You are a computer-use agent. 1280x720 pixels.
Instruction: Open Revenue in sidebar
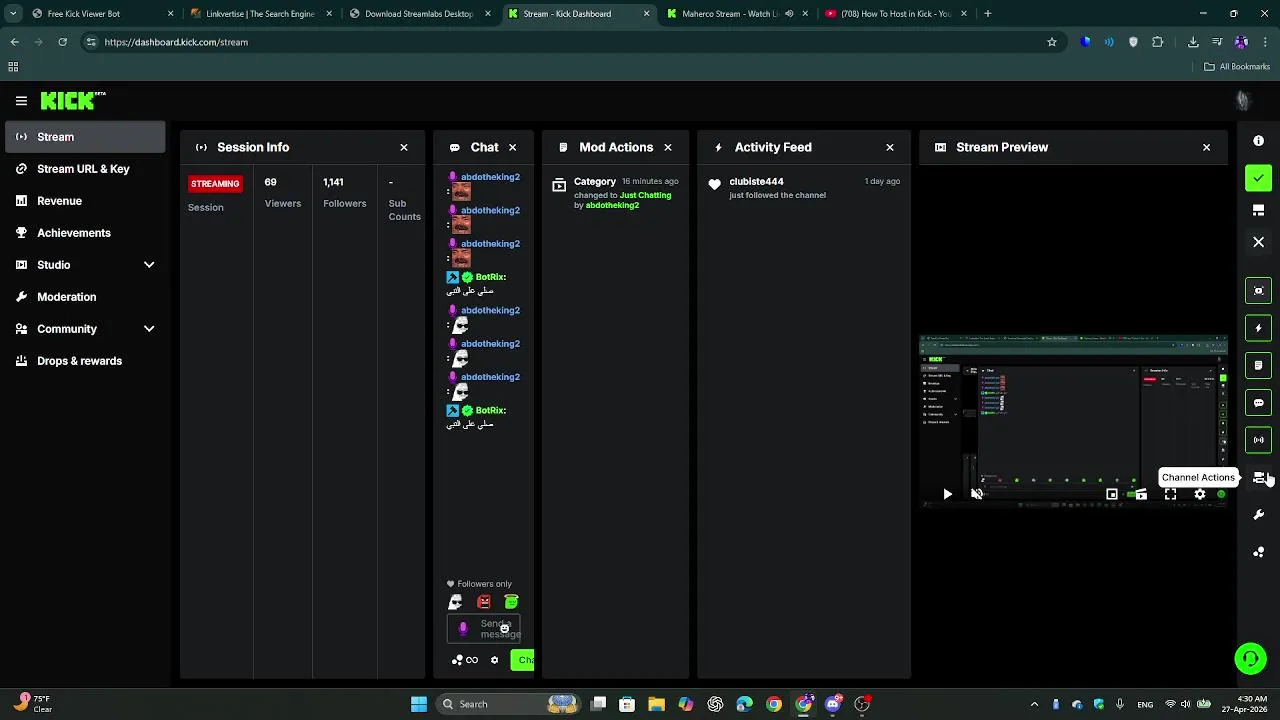85,201
